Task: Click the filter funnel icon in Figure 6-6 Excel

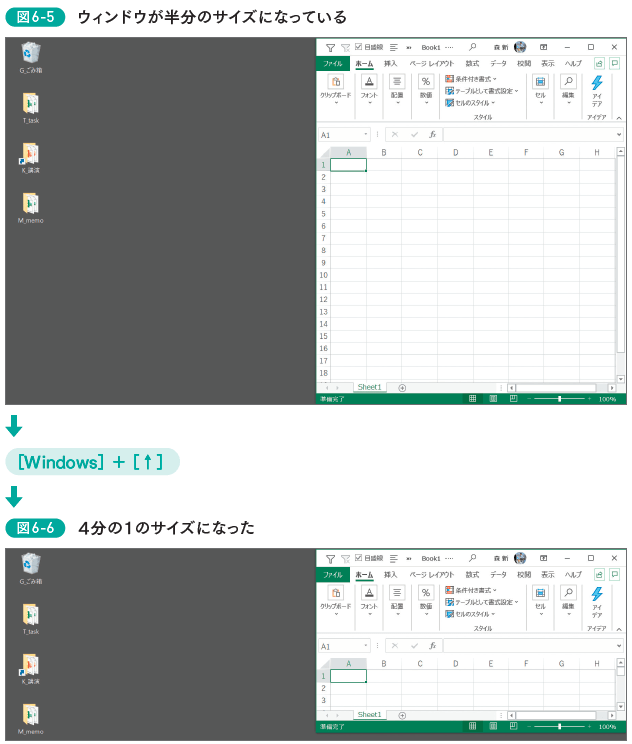Action: (x=330, y=559)
